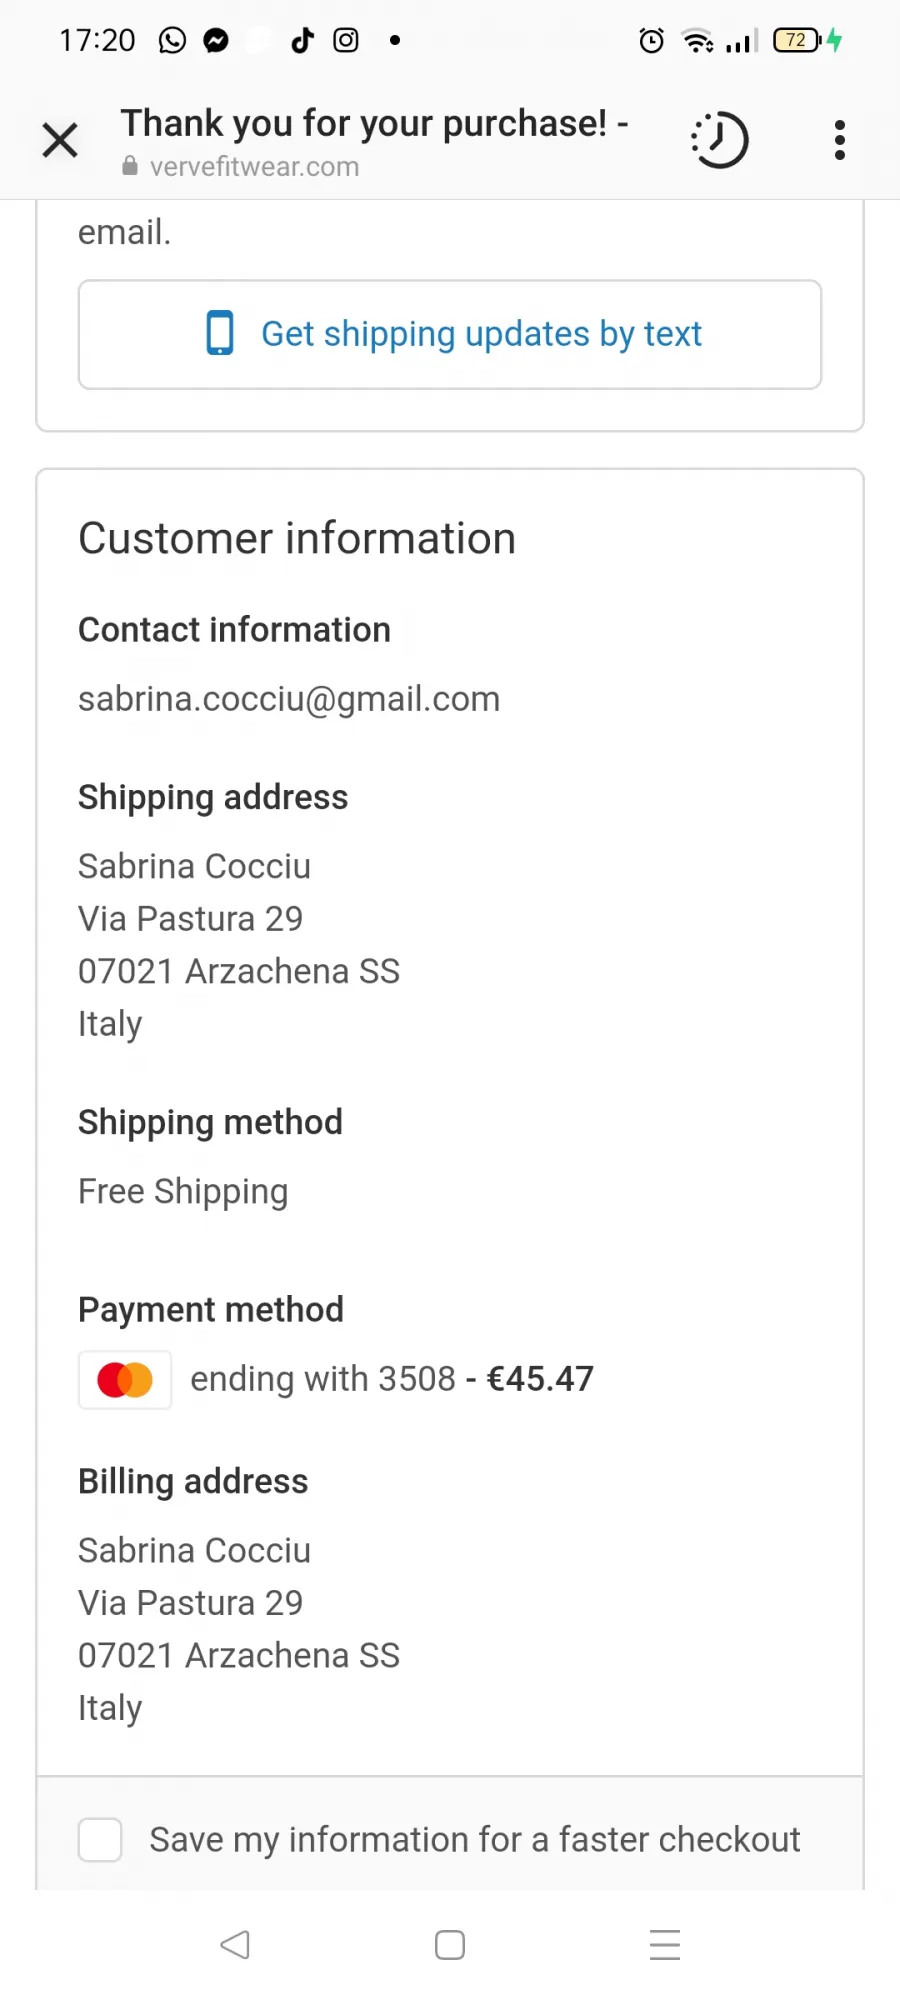Tap the phone icon in shipping updates button
The width and height of the screenshot is (900, 2000).
(220, 333)
